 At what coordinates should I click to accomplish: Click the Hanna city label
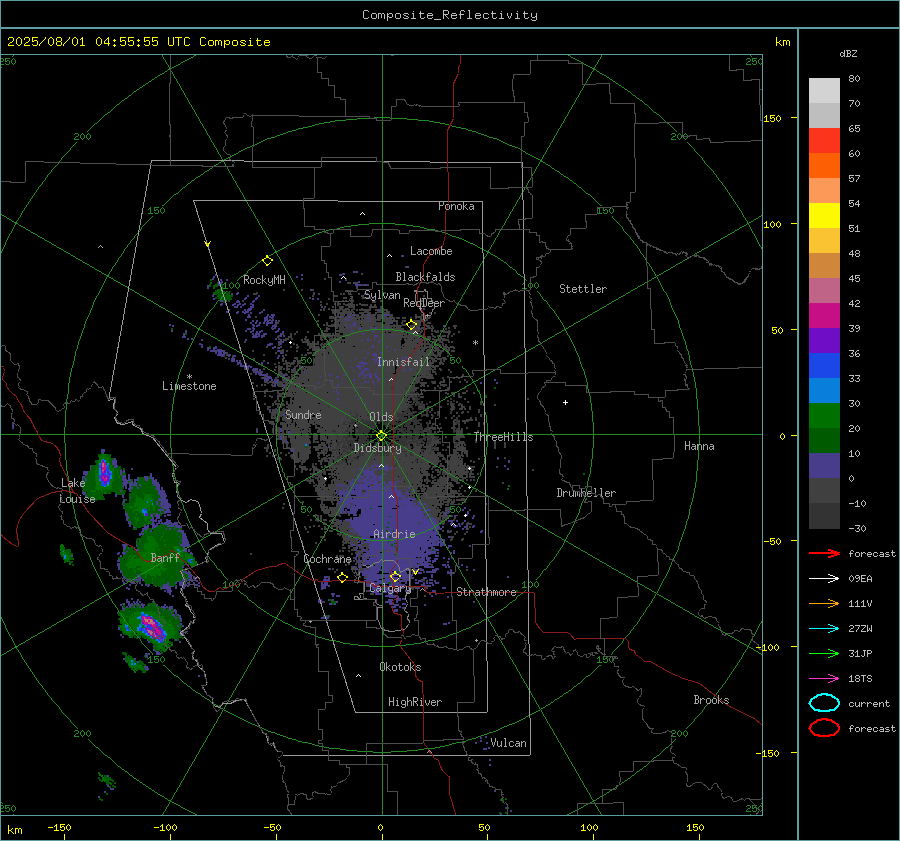tap(699, 446)
